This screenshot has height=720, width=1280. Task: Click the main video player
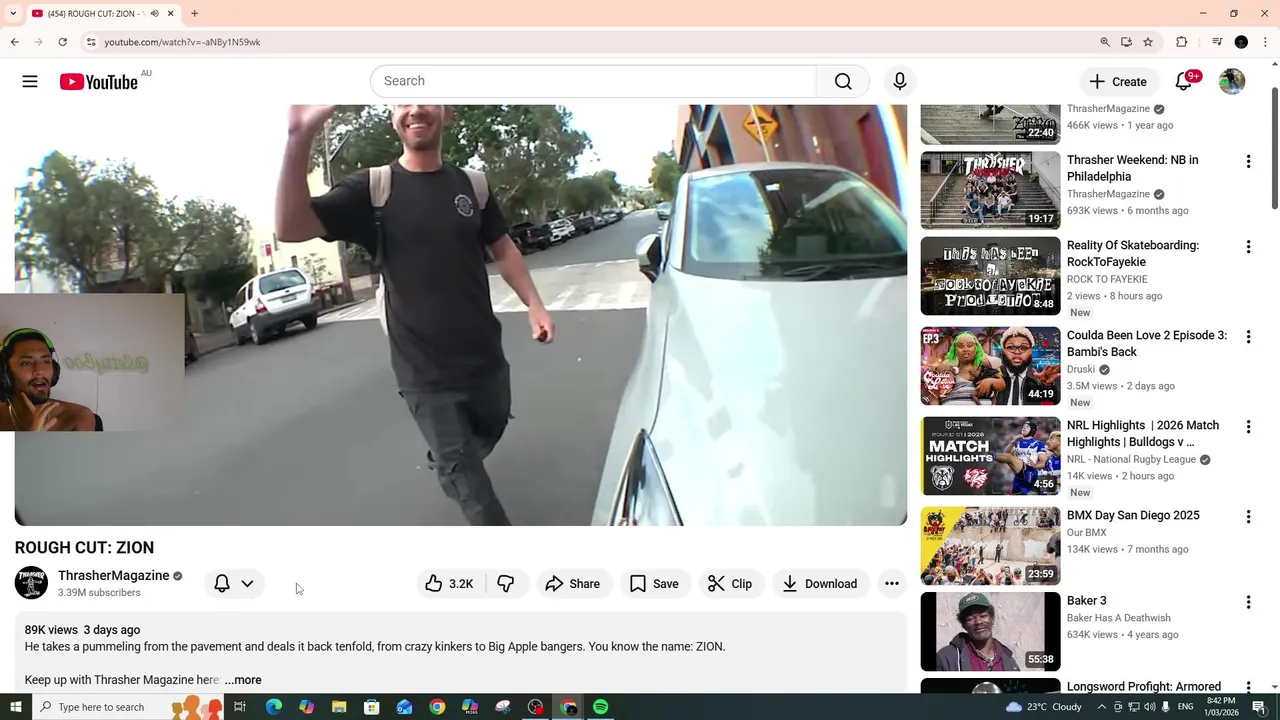[461, 315]
